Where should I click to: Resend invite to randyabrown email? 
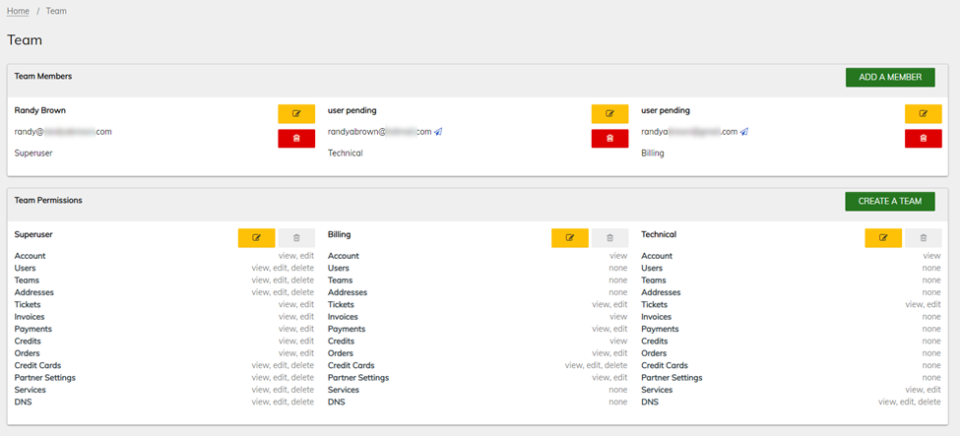pyautogui.click(x=438, y=132)
